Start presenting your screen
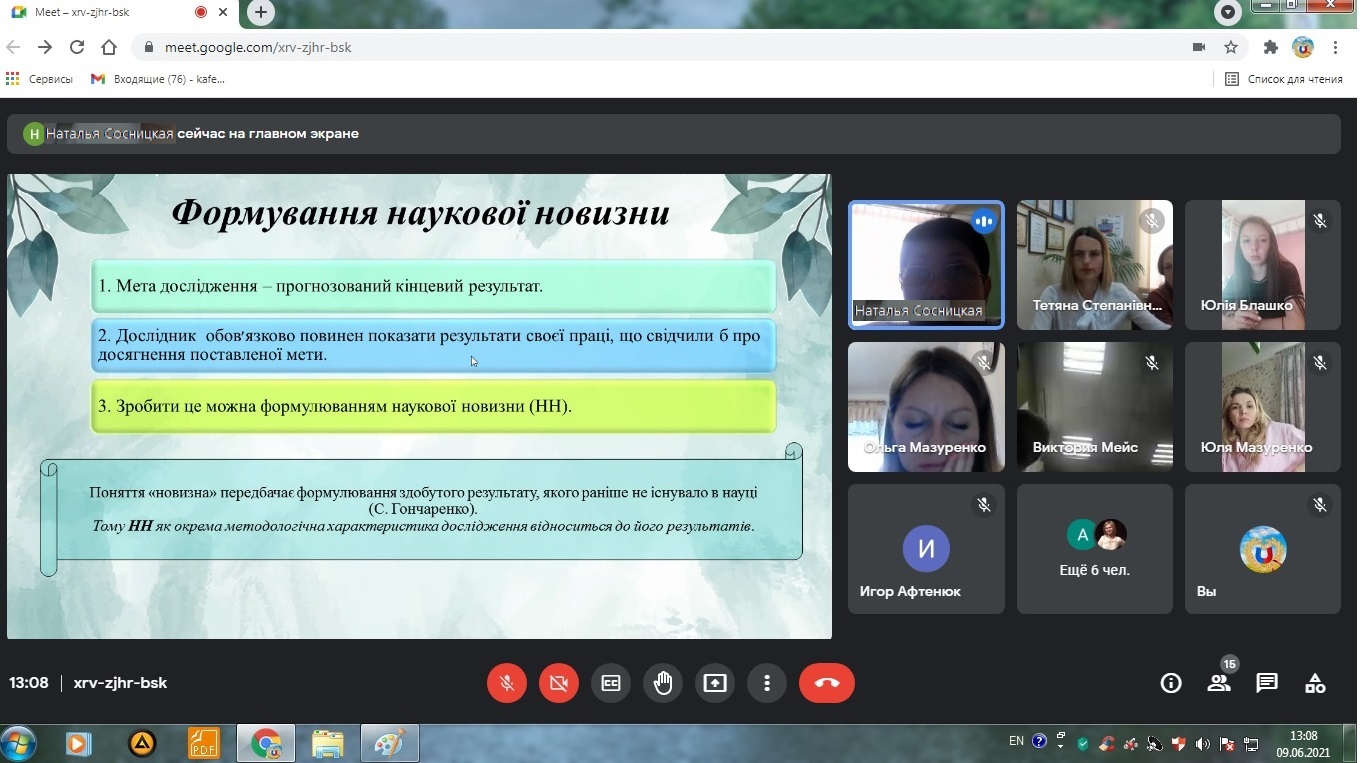 click(715, 683)
